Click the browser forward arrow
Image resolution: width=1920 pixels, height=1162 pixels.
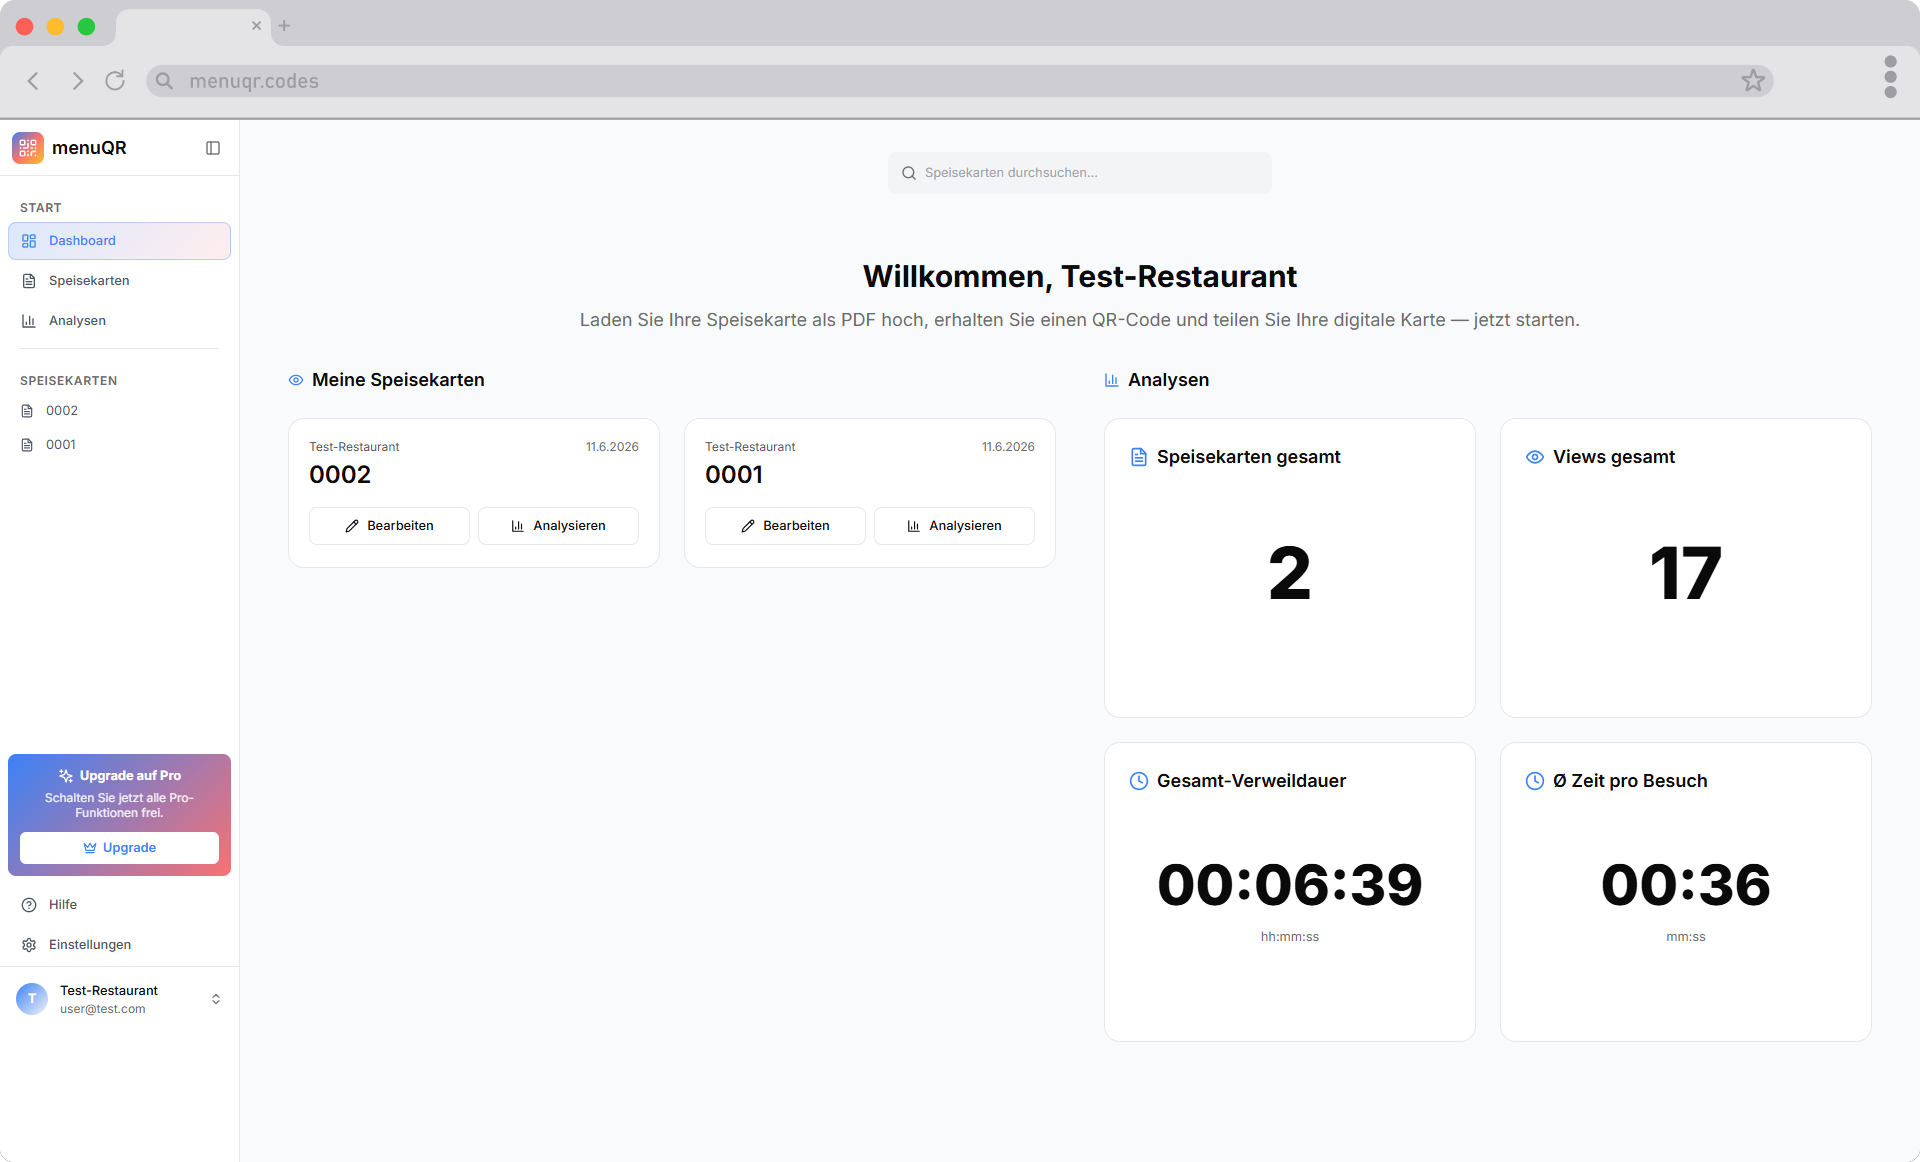[x=77, y=81]
